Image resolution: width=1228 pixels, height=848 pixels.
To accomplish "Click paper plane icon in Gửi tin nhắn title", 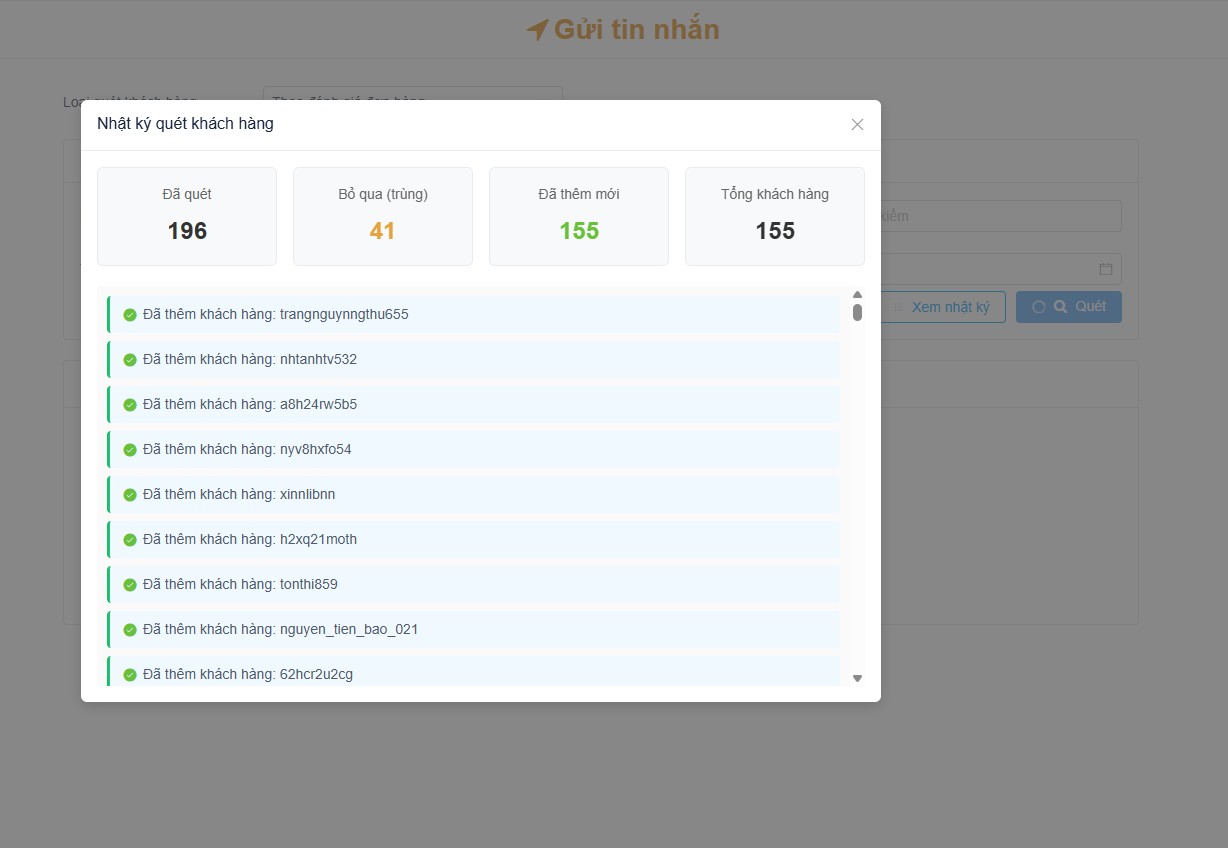I will 537,31.
